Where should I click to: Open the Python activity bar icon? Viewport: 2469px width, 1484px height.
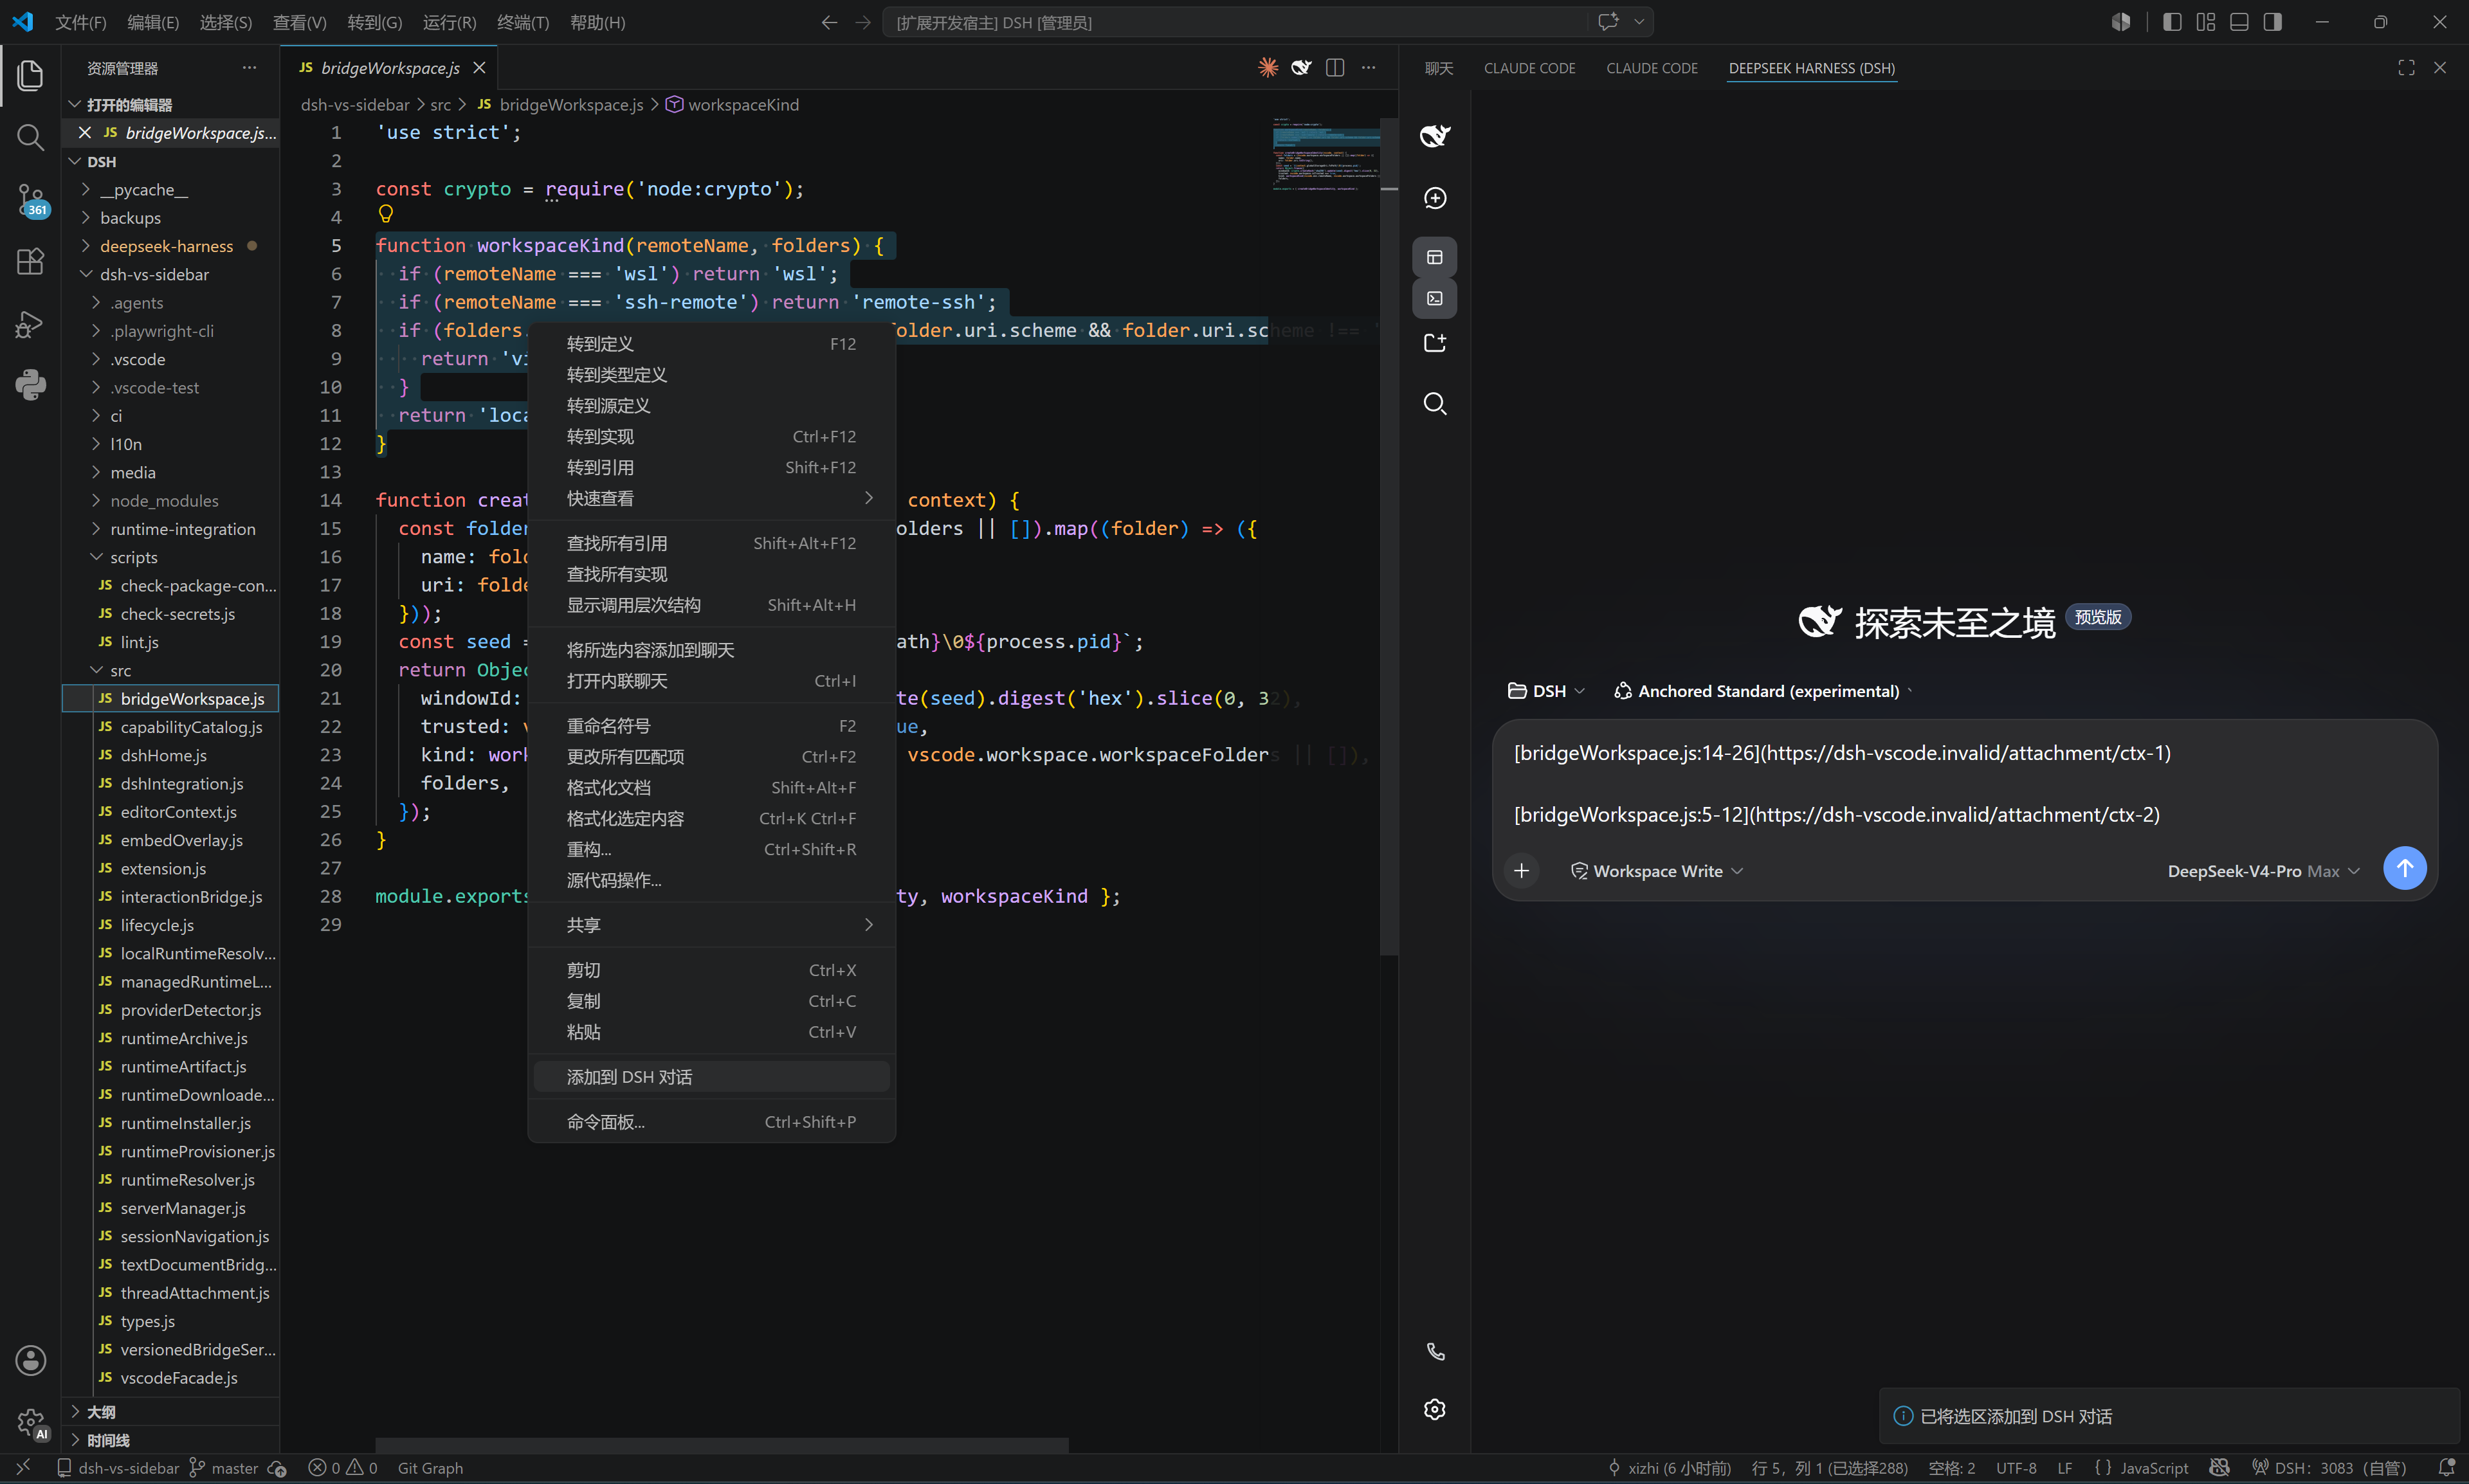(30, 385)
